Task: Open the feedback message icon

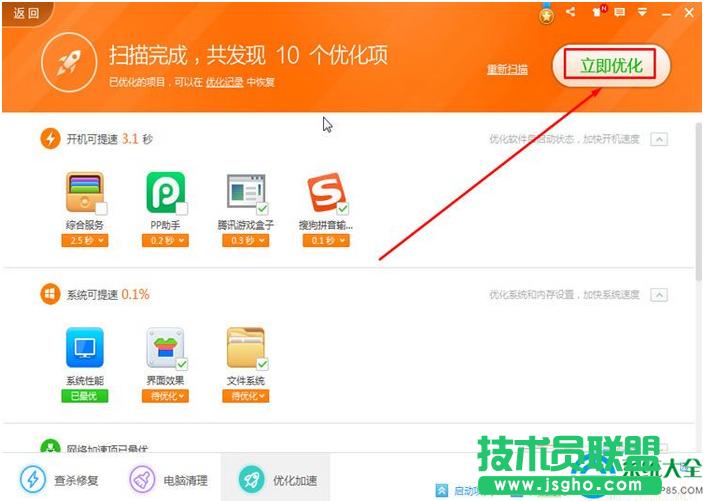Action: click(620, 12)
